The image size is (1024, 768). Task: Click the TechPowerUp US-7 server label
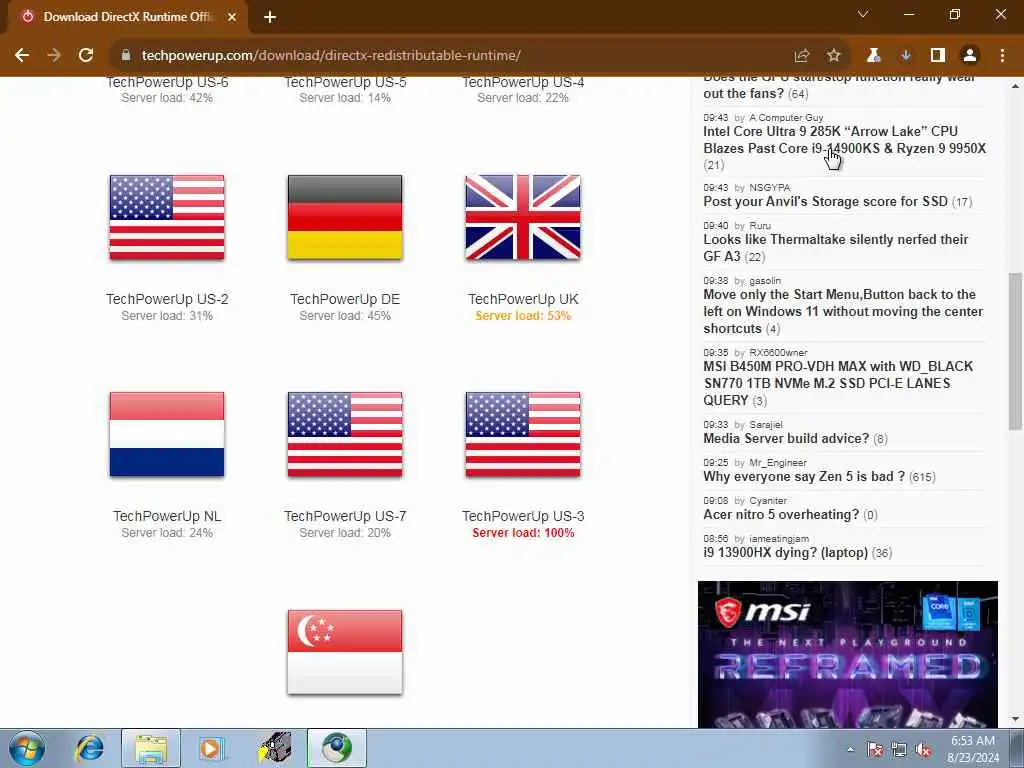coord(345,516)
